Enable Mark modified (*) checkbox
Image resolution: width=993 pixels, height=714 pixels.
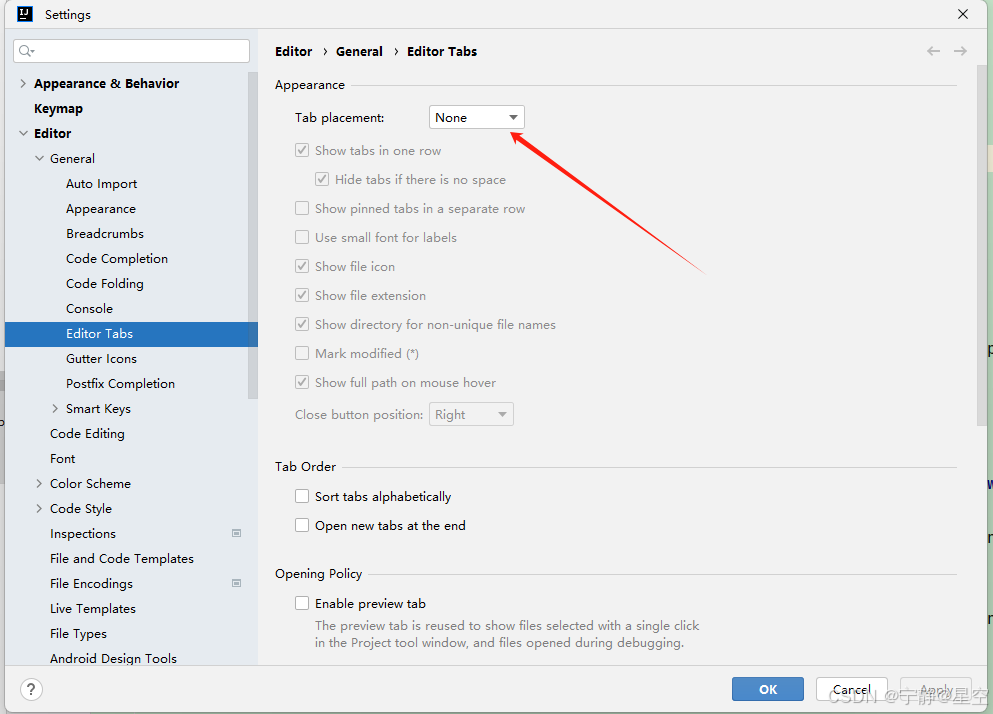(x=302, y=354)
